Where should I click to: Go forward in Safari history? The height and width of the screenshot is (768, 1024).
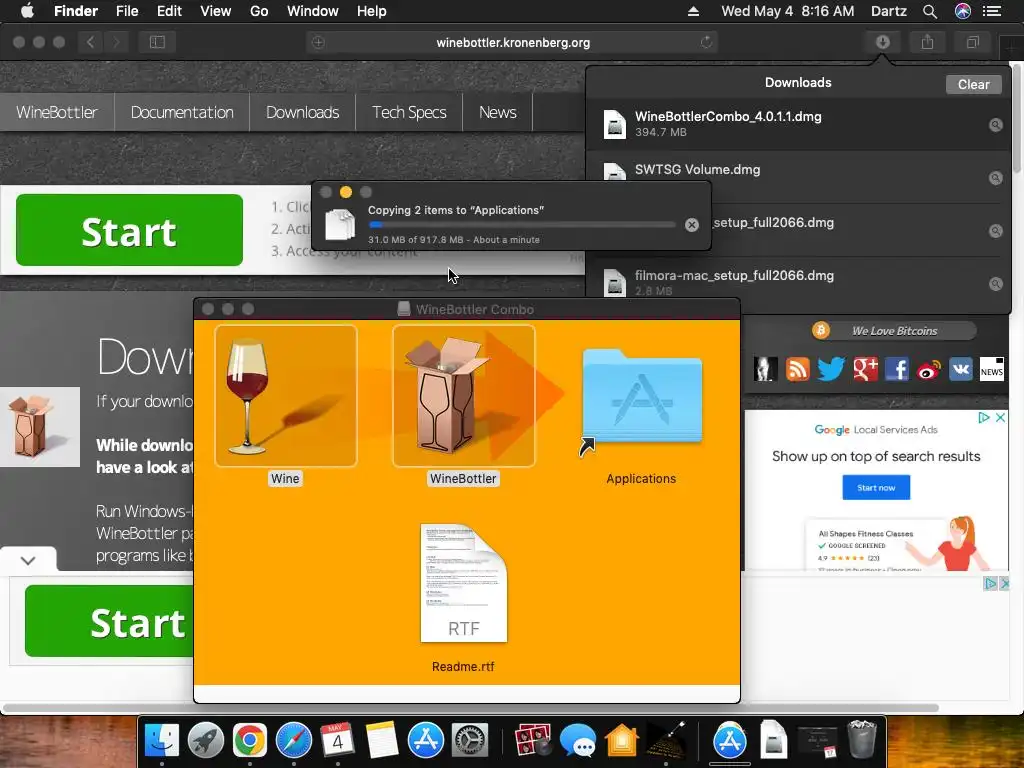(x=116, y=42)
